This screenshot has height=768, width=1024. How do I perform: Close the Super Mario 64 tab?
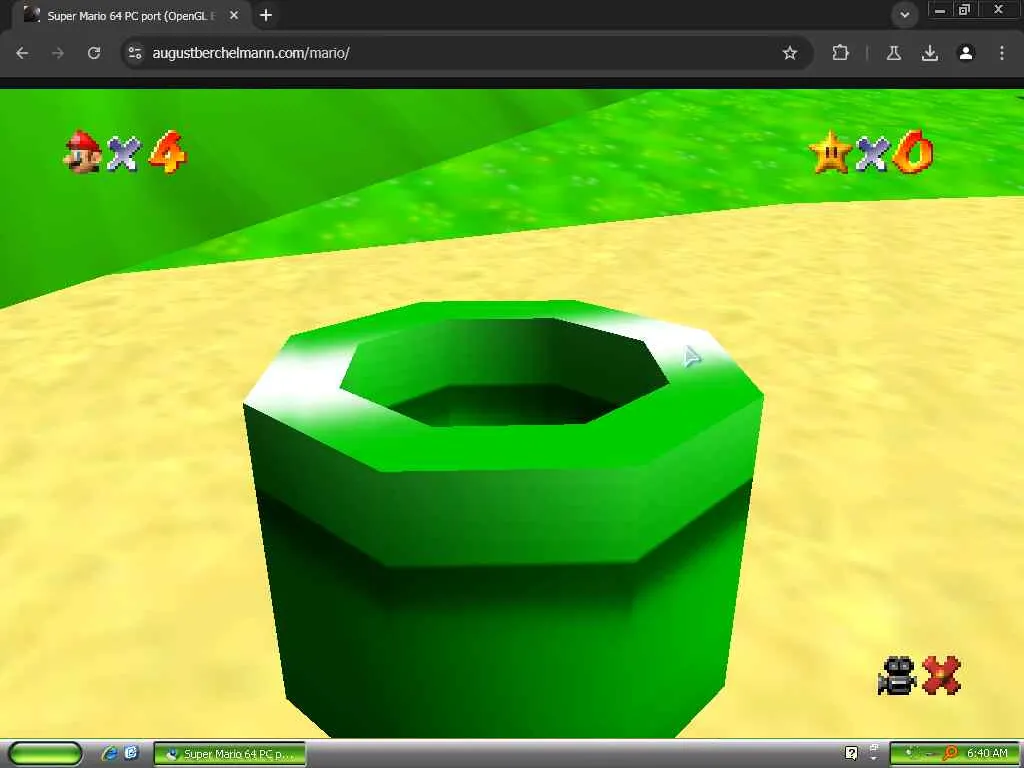point(234,15)
